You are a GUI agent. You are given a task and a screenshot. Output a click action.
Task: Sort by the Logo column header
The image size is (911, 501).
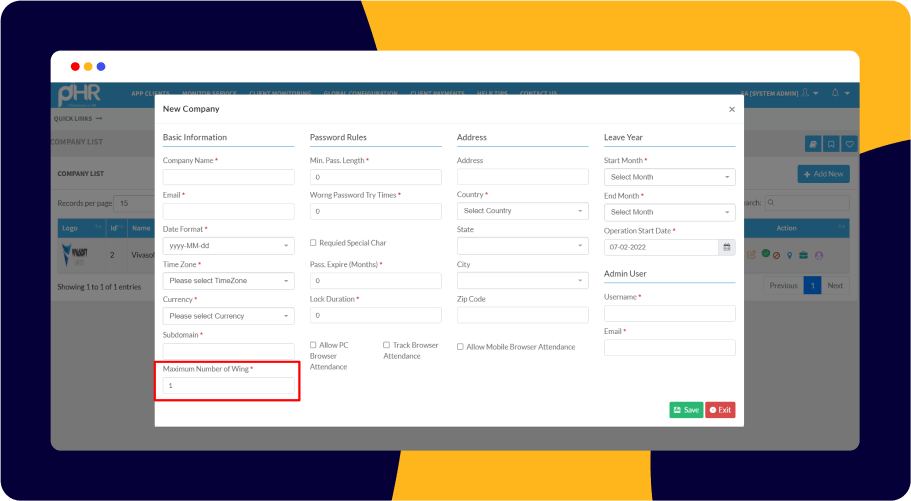[x=82, y=228]
